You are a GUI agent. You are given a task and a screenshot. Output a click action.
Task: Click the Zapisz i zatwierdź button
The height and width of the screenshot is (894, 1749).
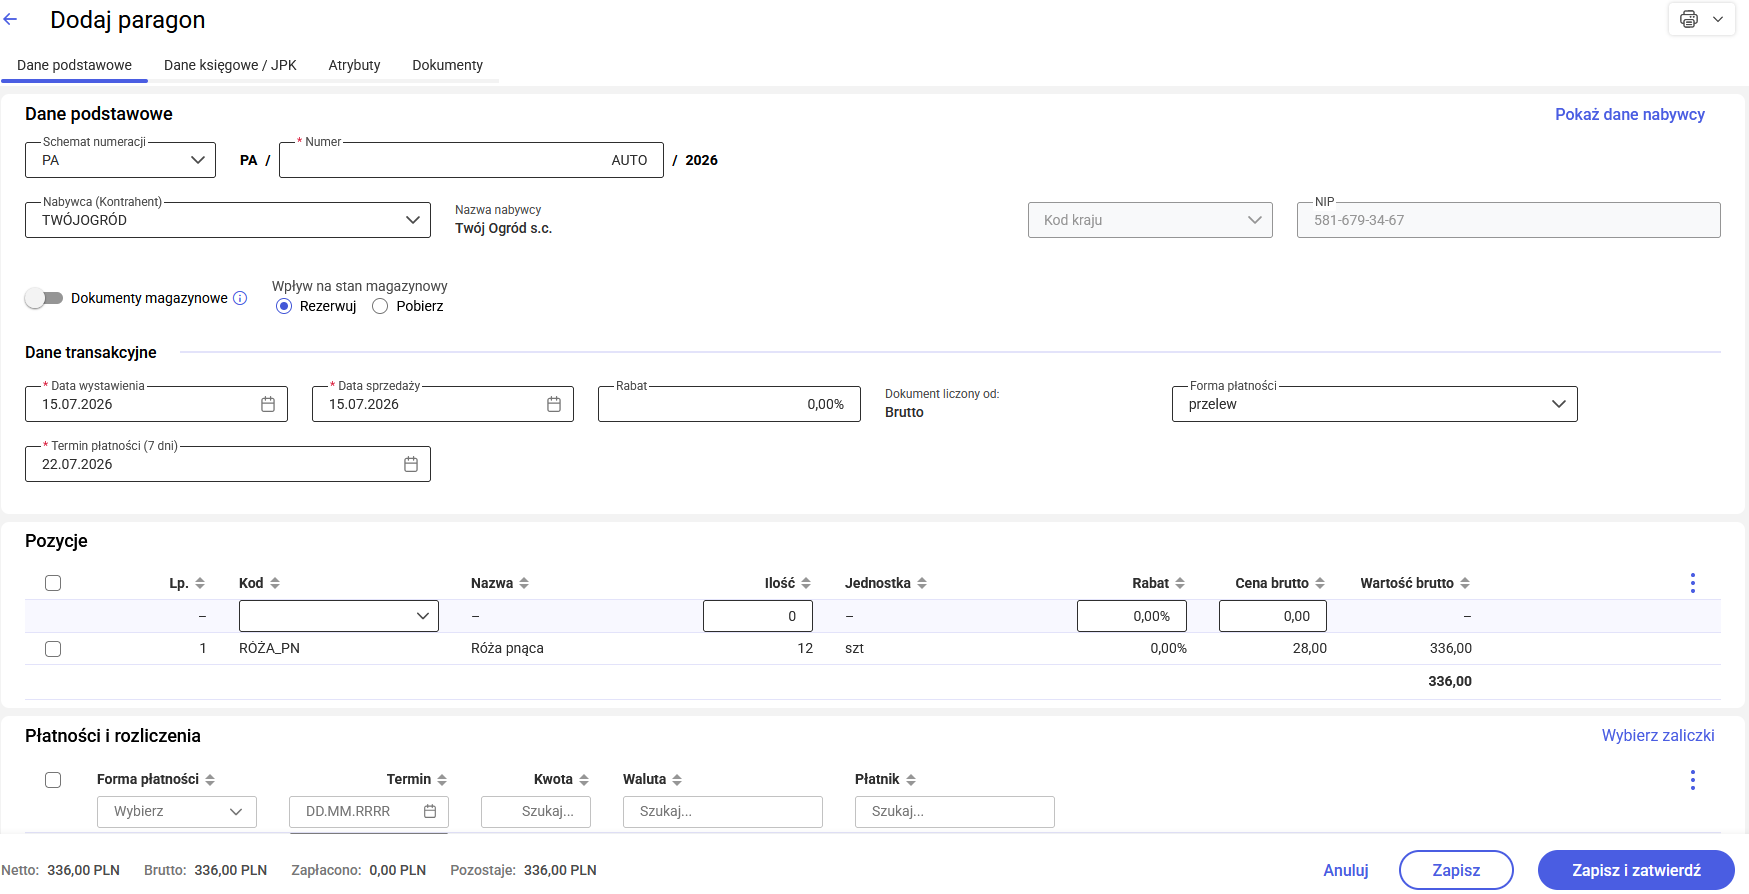pos(1636,870)
